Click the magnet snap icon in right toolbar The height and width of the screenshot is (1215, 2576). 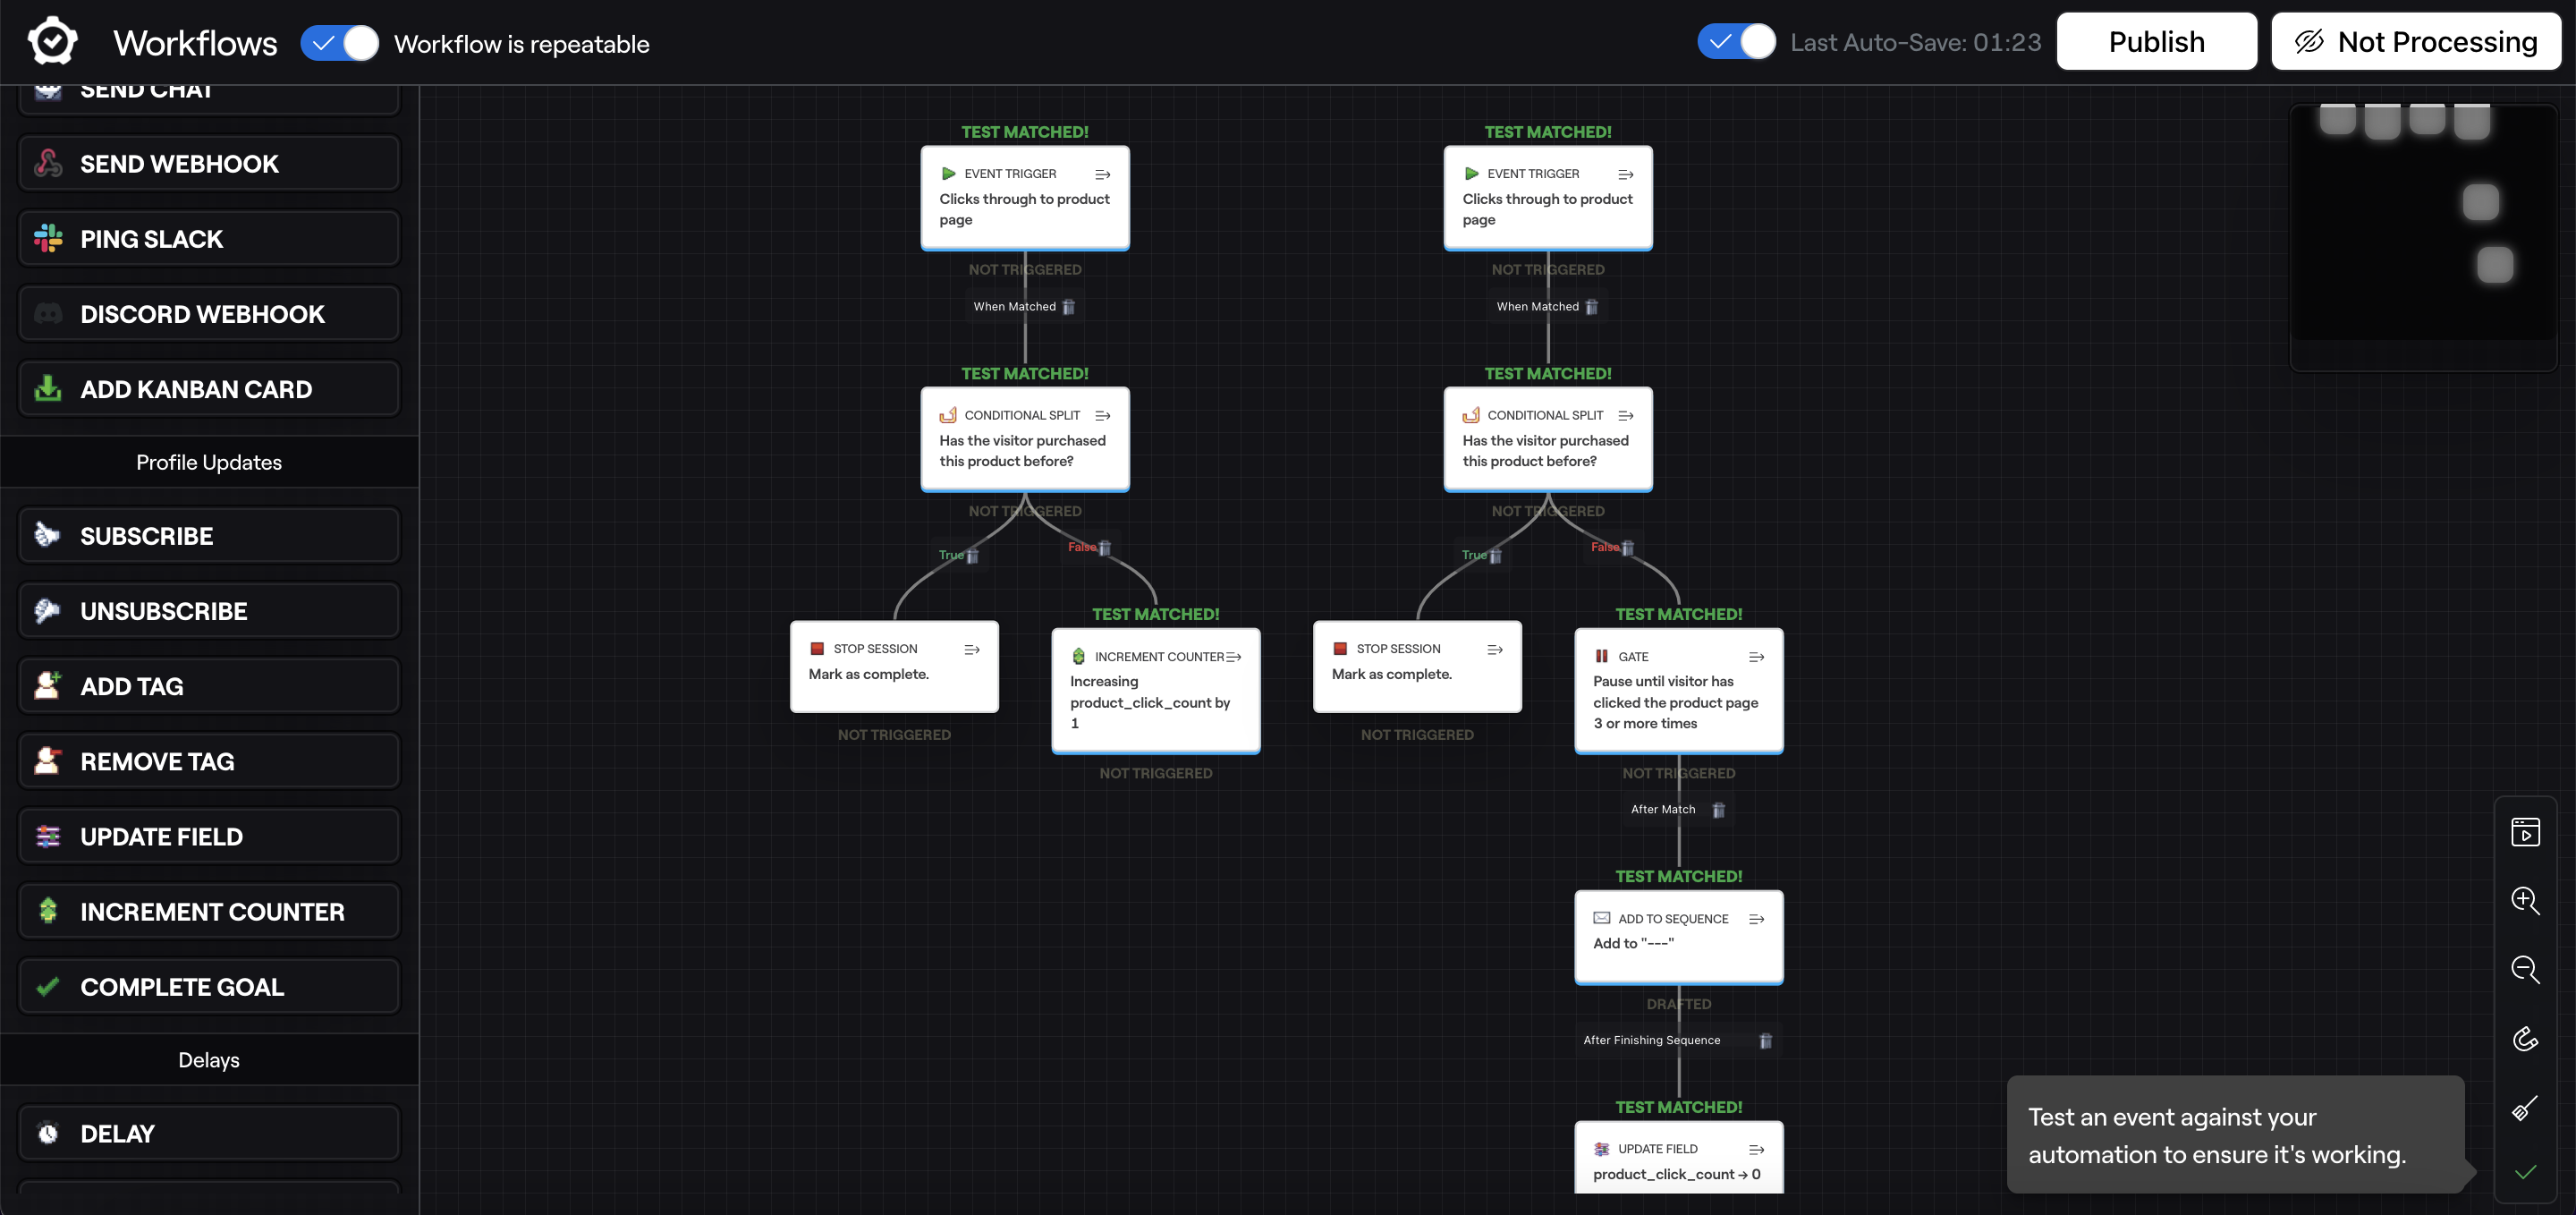(2525, 1039)
